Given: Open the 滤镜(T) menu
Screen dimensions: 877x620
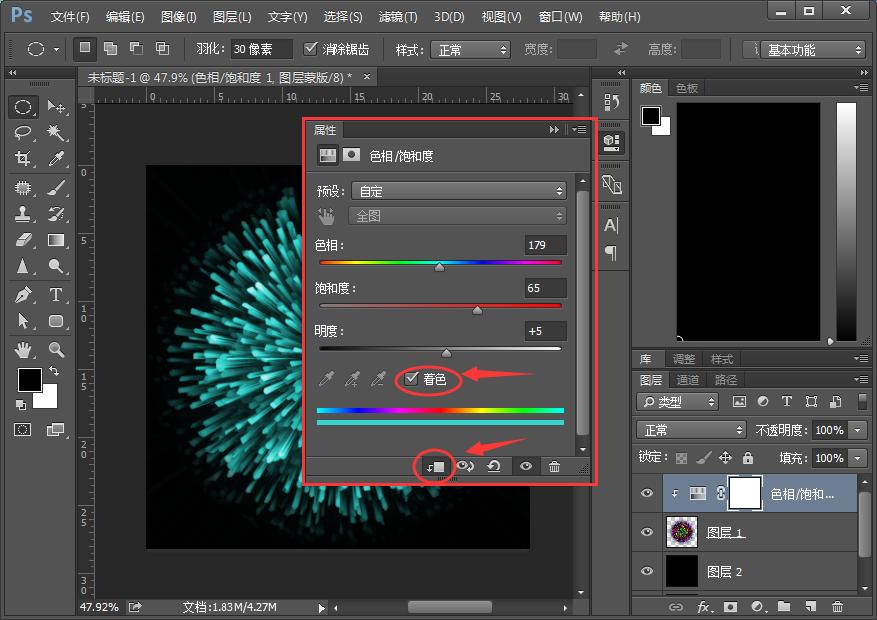Looking at the screenshot, I should 398,17.
